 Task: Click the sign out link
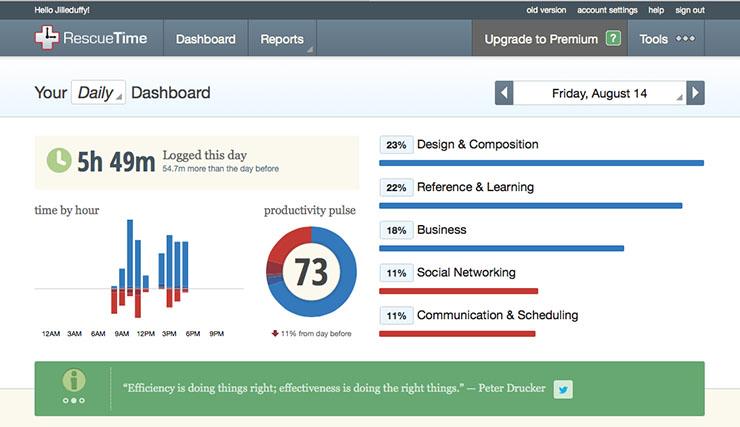pyautogui.click(x=690, y=10)
